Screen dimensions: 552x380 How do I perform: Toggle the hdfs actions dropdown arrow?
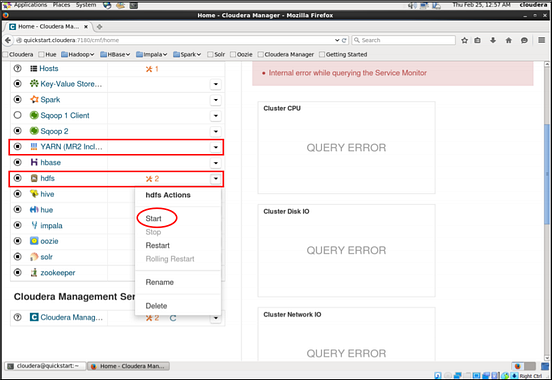click(215, 179)
